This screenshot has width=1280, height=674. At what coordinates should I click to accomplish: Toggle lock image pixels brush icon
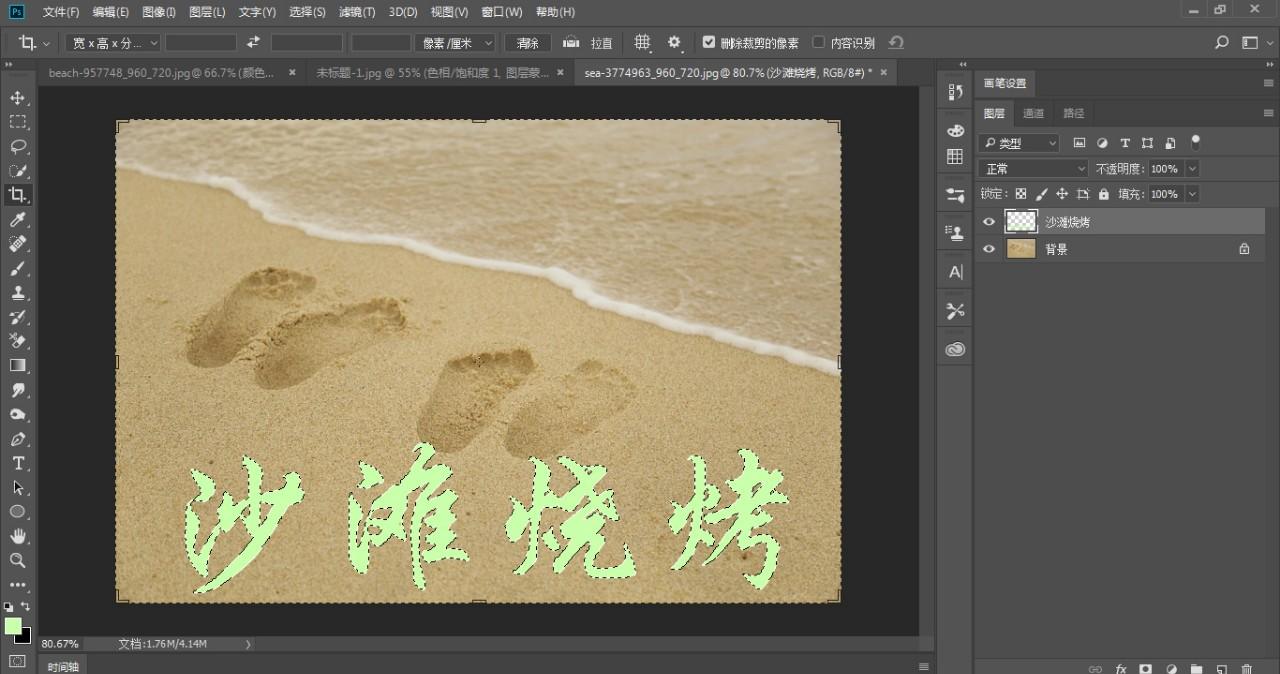pyautogui.click(x=1041, y=194)
